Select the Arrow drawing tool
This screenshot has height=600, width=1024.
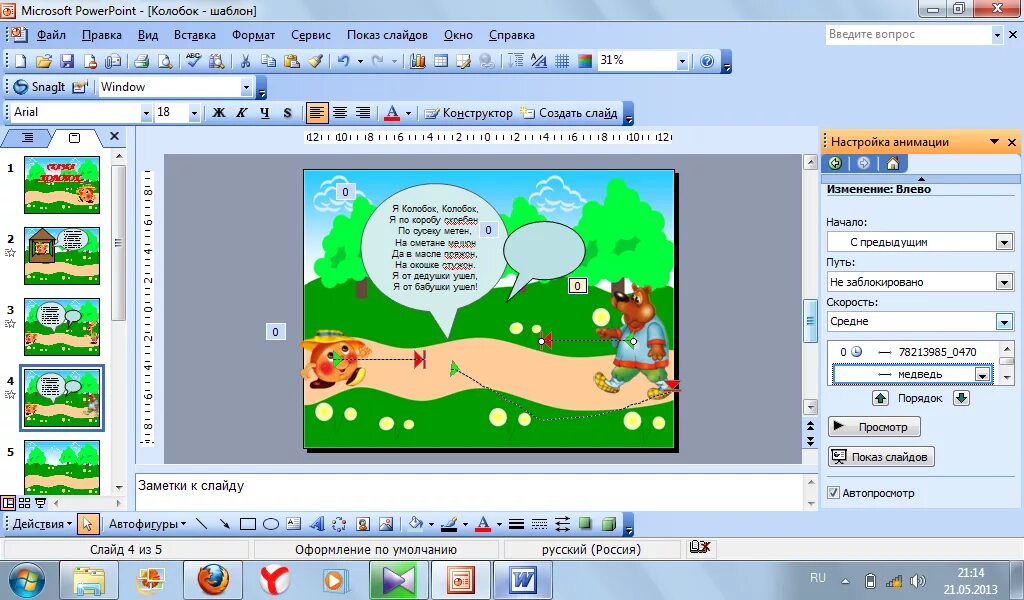click(224, 524)
